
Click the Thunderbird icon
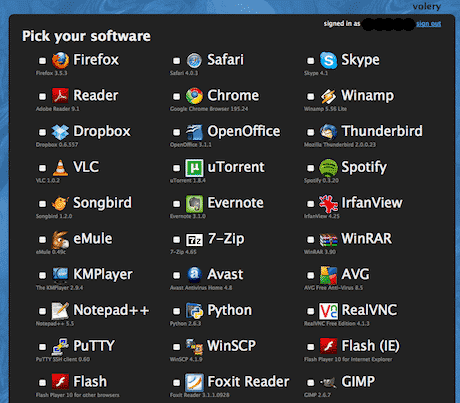point(328,132)
